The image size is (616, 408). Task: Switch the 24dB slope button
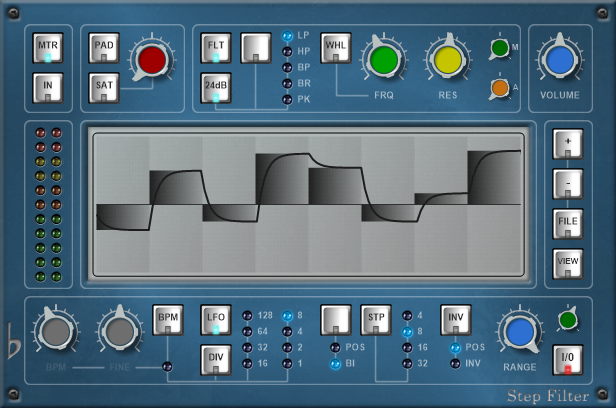[x=215, y=89]
